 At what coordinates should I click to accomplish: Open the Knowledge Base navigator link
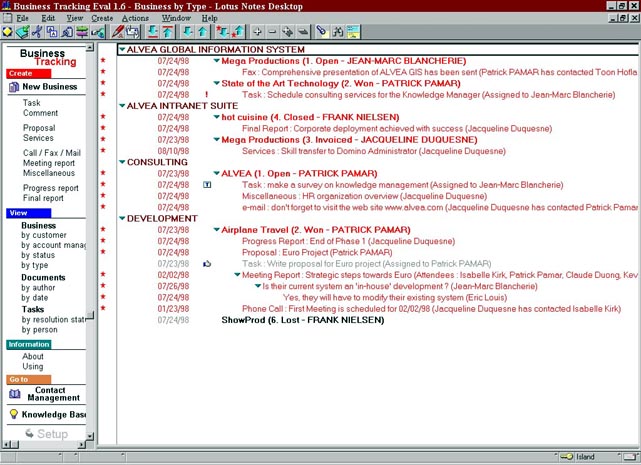(x=47, y=414)
